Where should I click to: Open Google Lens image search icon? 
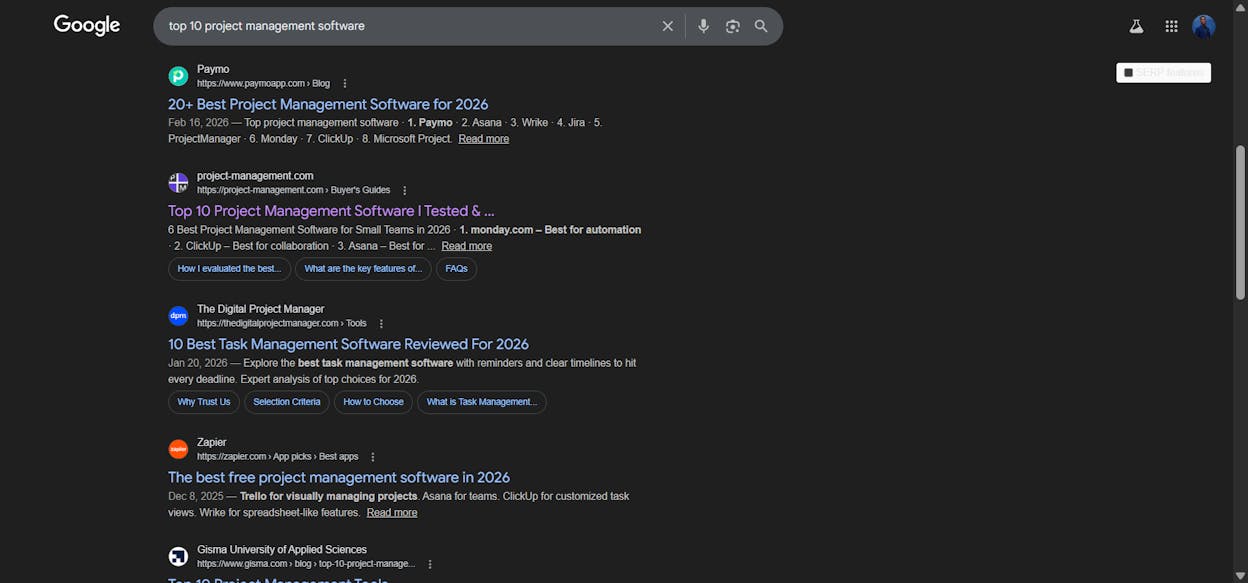(x=733, y=26)
